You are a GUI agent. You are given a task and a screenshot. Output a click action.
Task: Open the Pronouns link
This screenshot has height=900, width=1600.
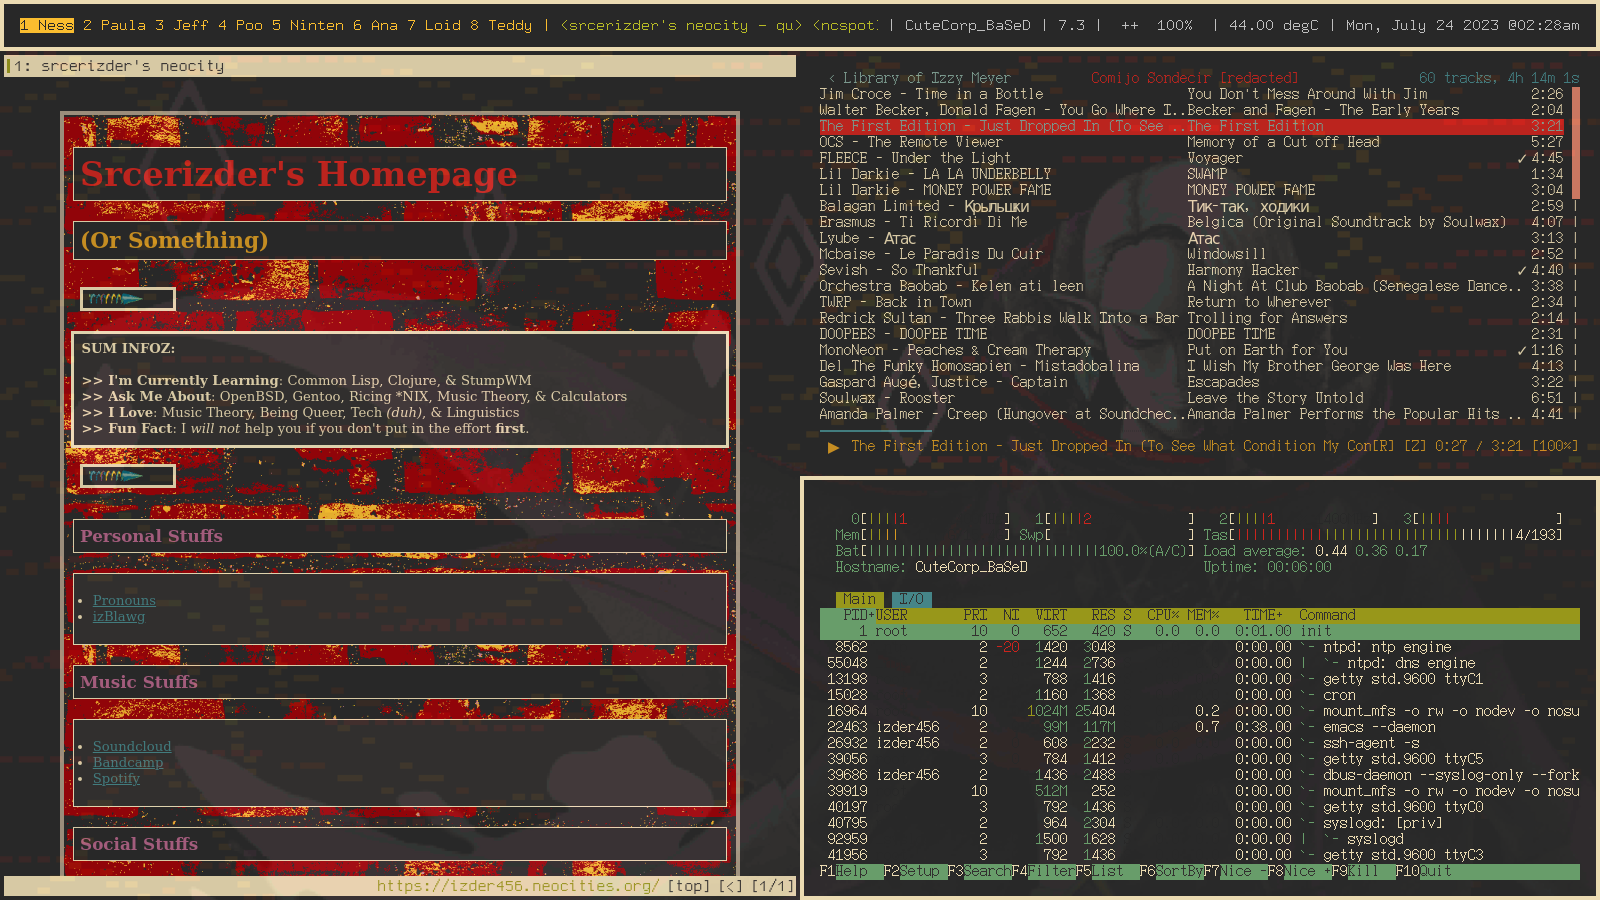point(124,600)
